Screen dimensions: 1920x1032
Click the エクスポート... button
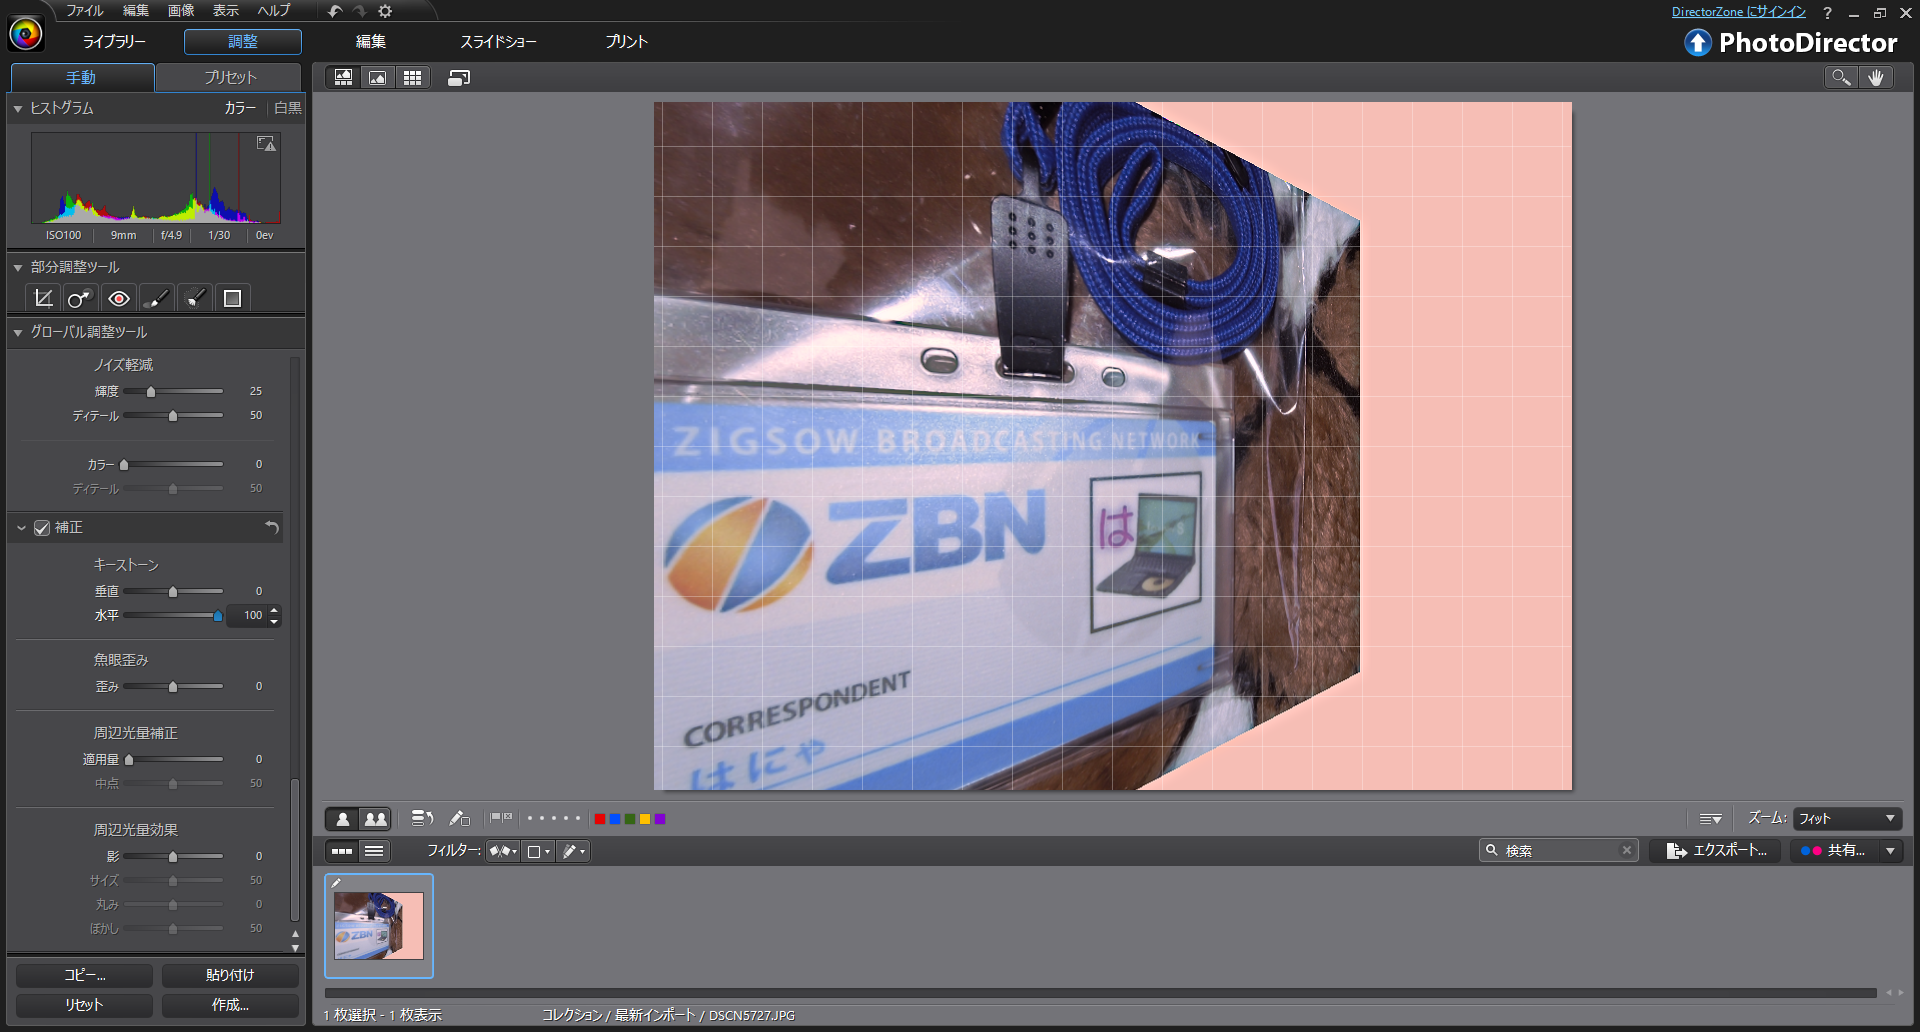tap(1716, 850)
